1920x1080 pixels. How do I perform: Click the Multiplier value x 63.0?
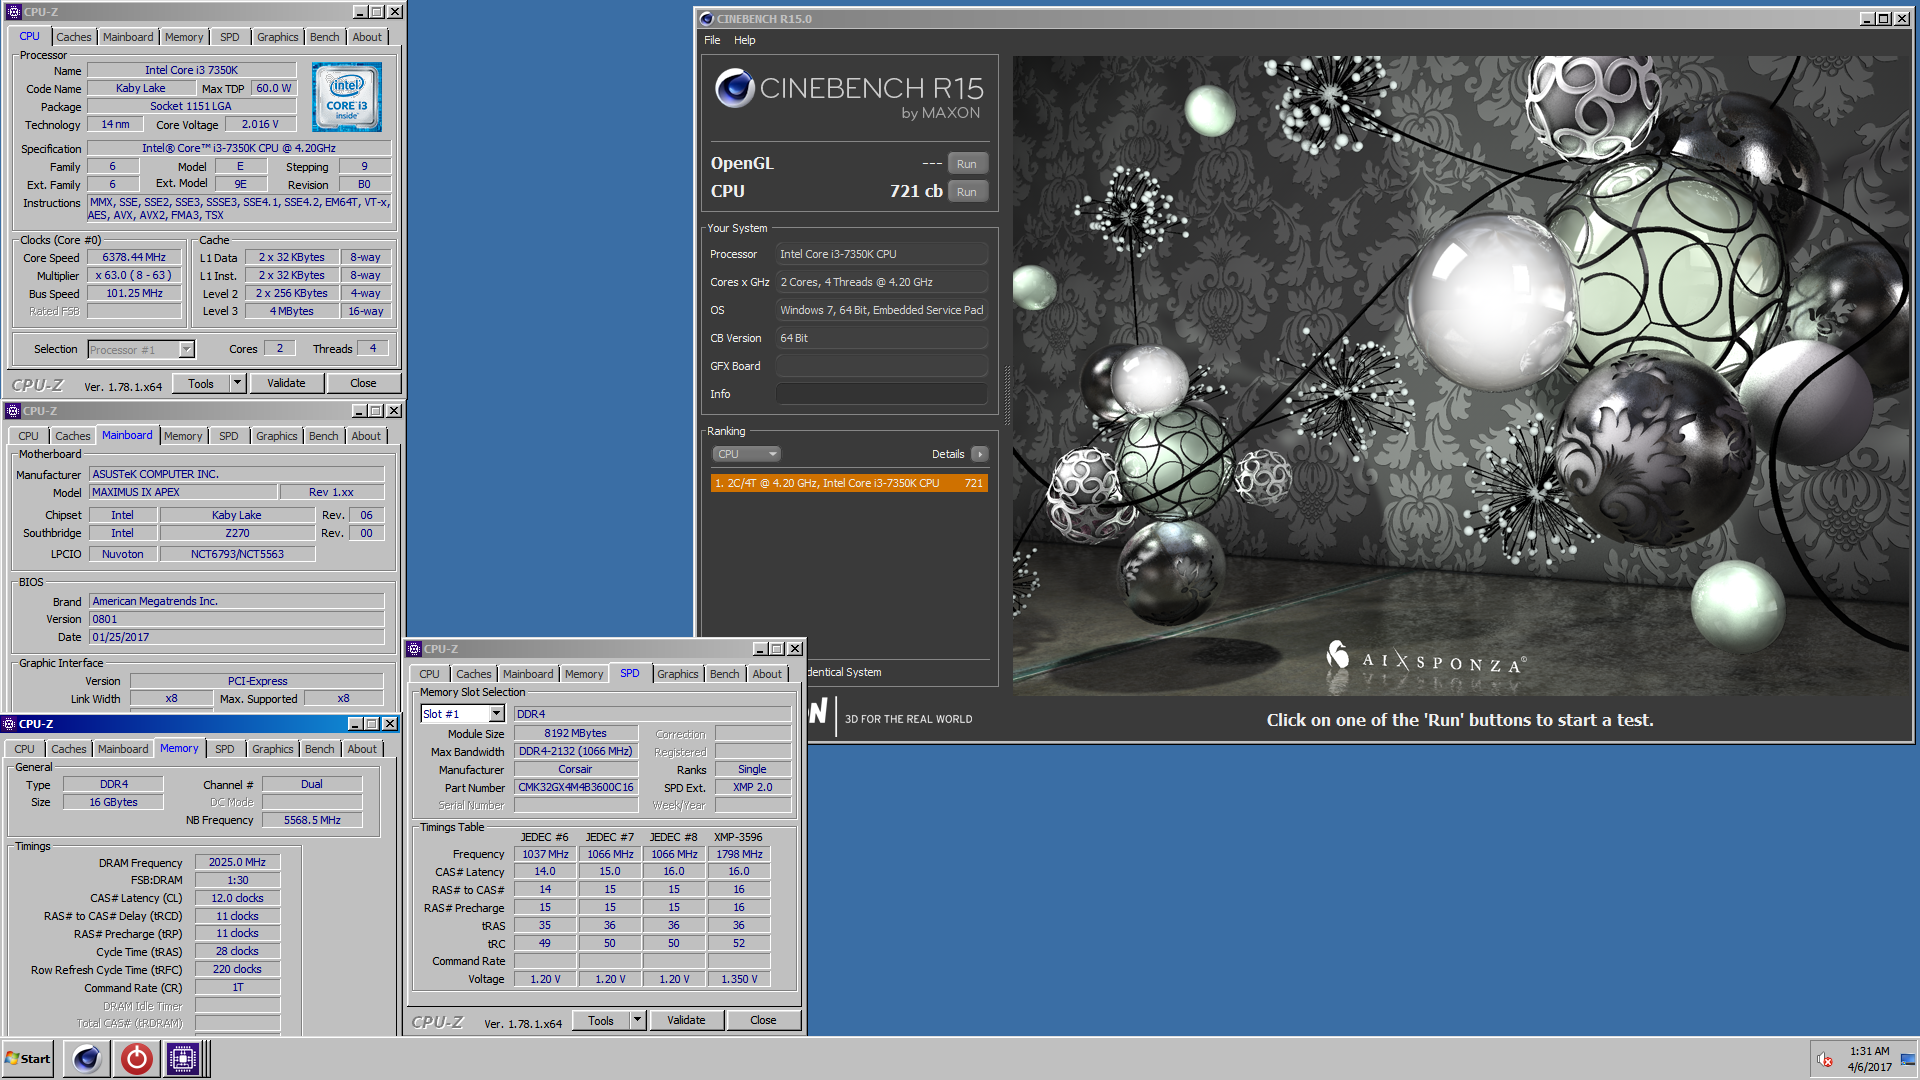pyautogui.click(x=134, y=275)
